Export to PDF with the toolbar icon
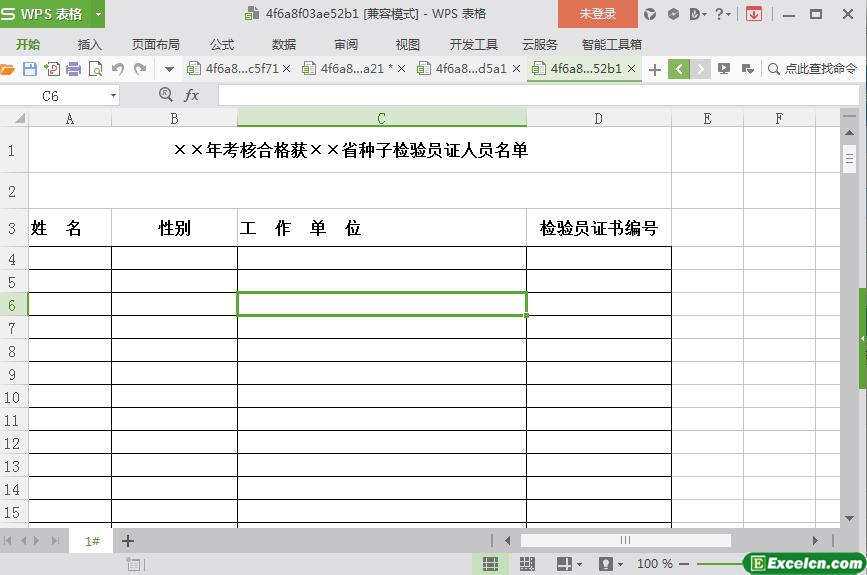The height and width of the screenshot is (575, 867). tap(52, 69)
